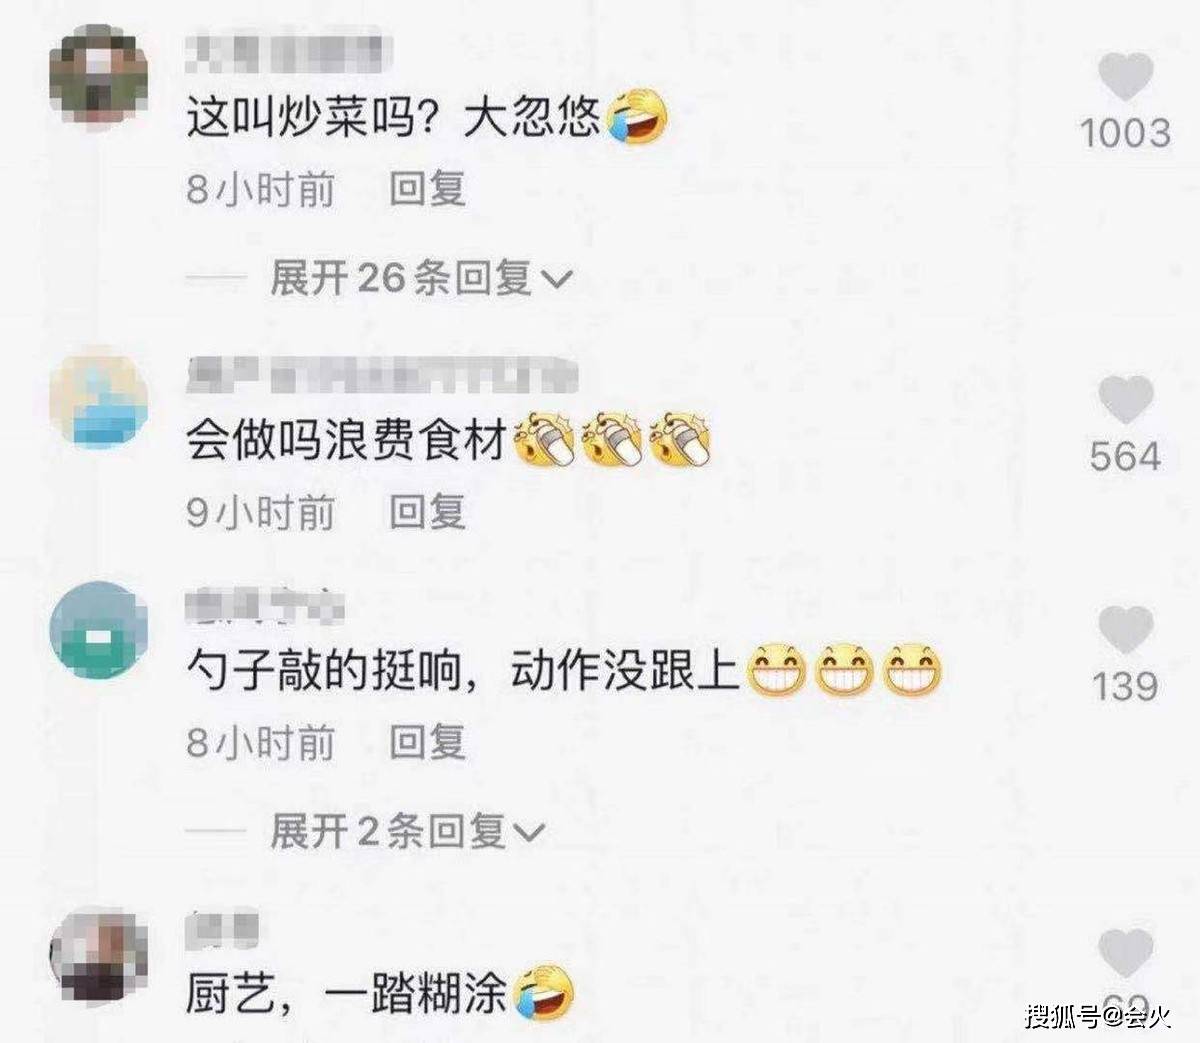Viewport: 1200px width, 1043px height.
Task: Like the comment with 1003 likes
Action: point(1125,77)
